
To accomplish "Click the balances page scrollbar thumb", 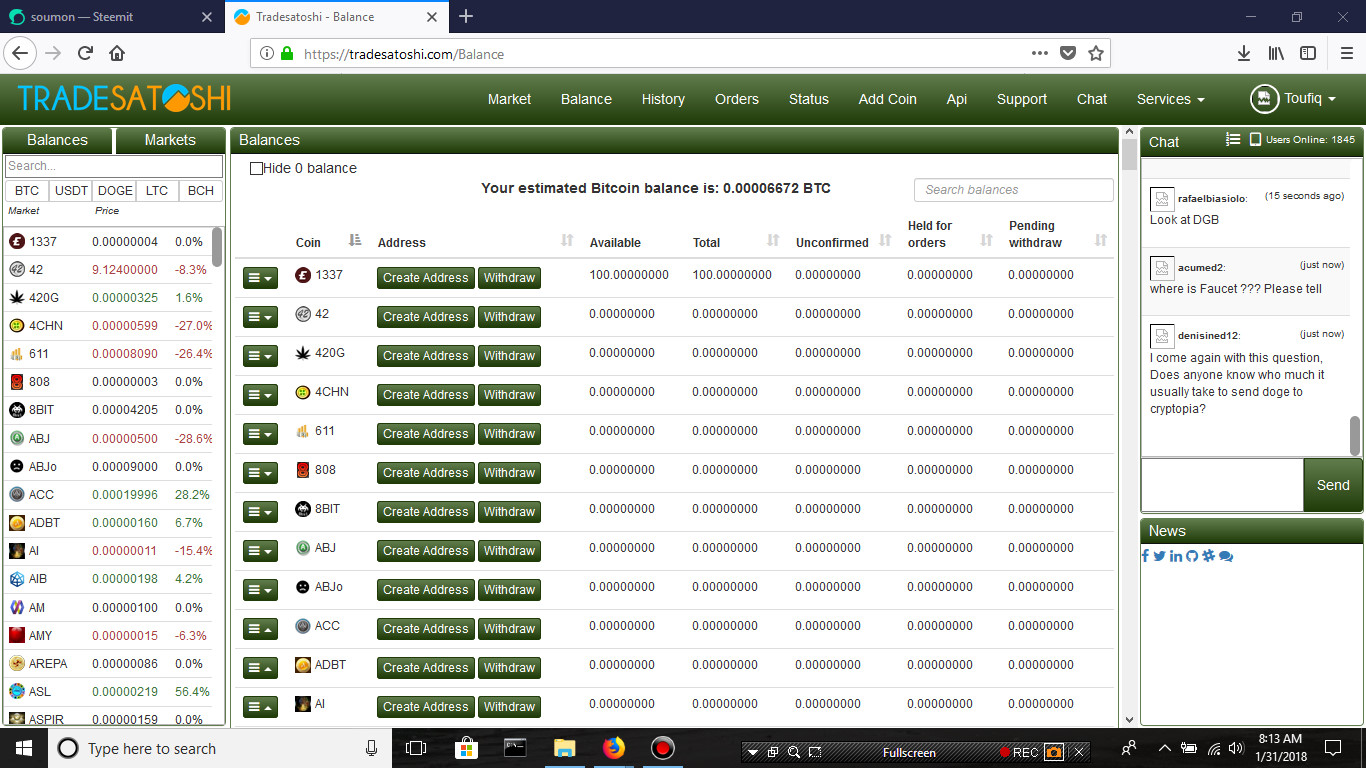I will tap(1129, 156).
